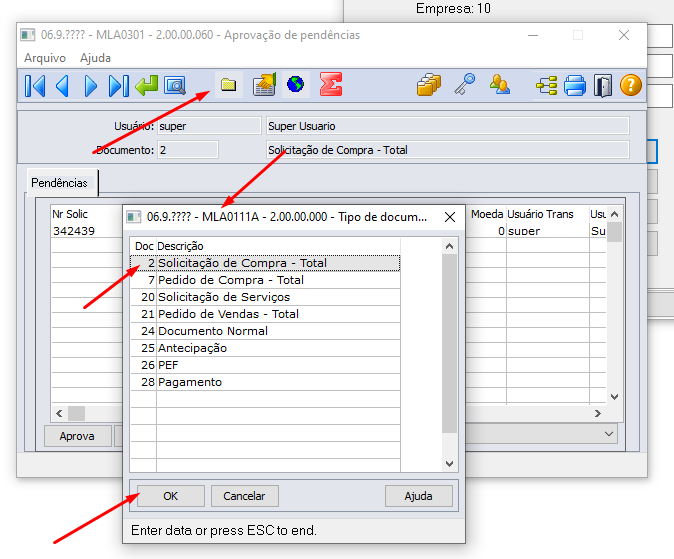Click the Doc column header
Viewport: 674px width, 559px height.
click(144, 246)
